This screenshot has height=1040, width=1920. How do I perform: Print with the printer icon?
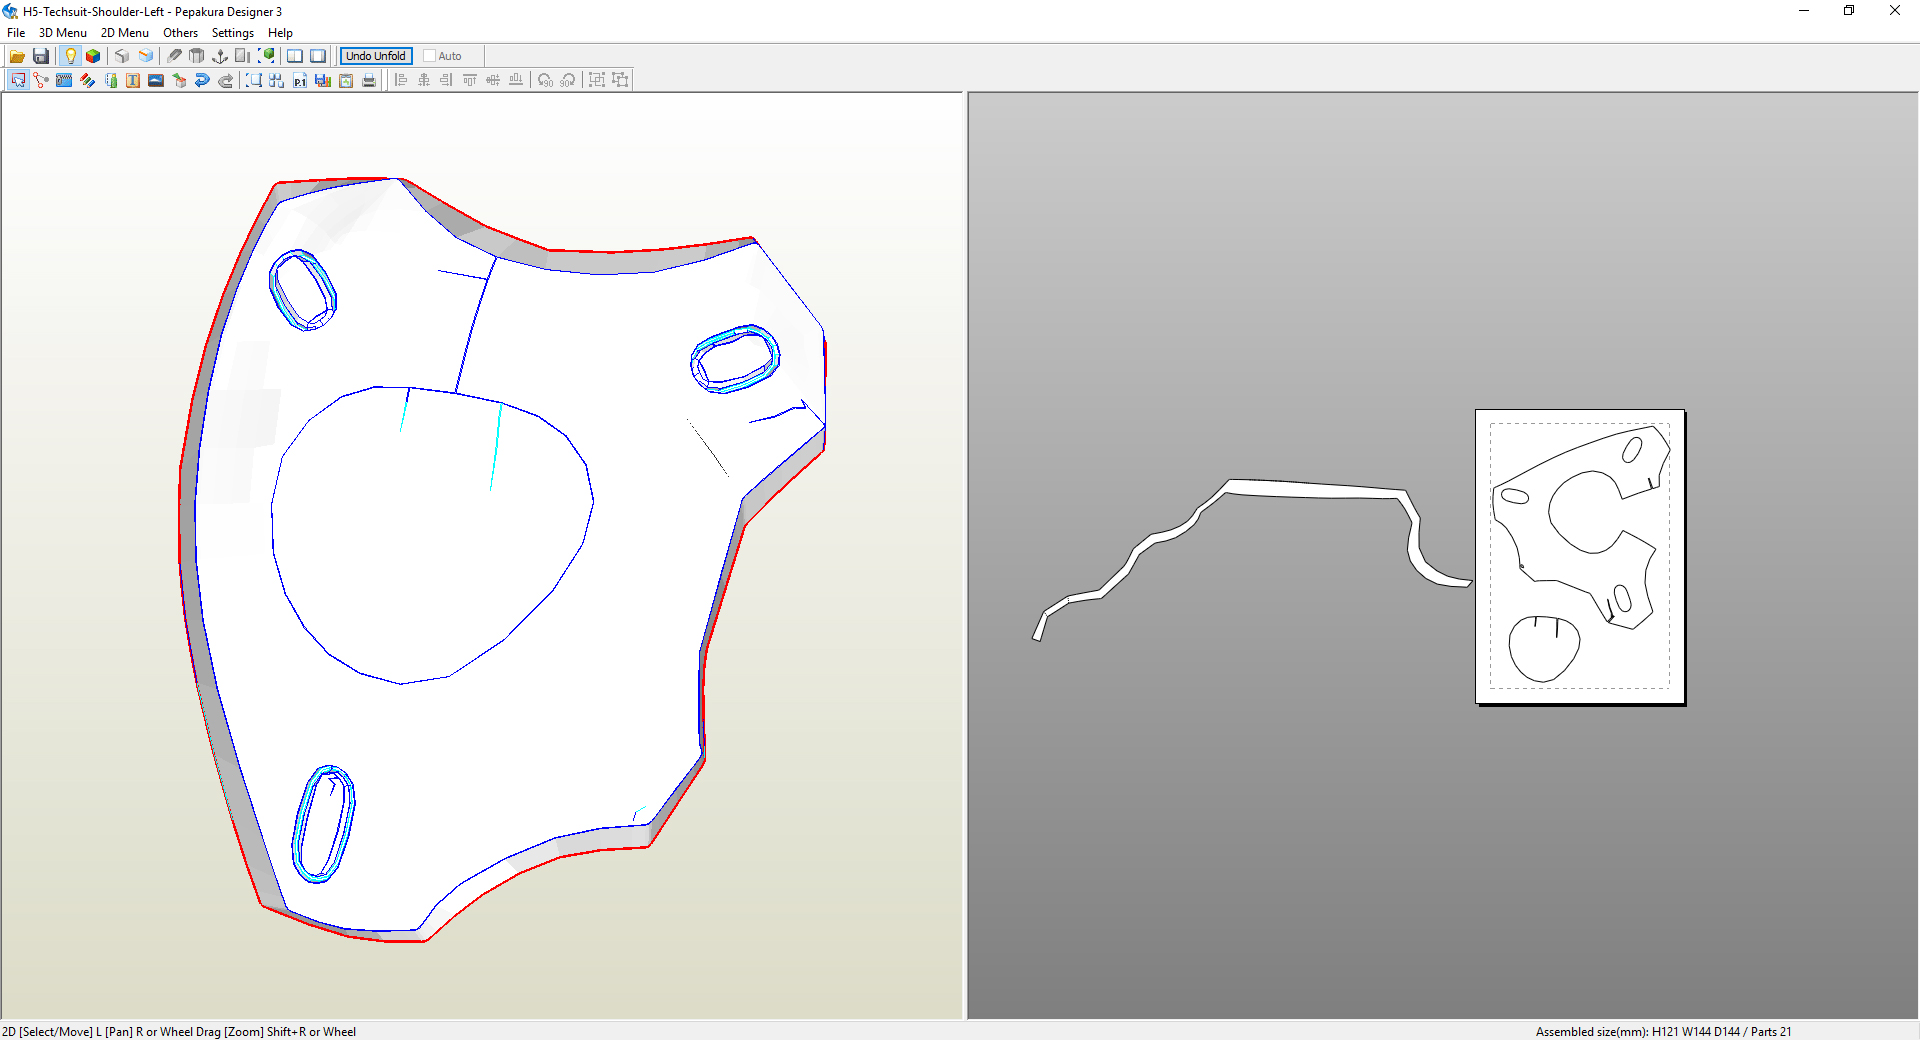click(369, 80)
